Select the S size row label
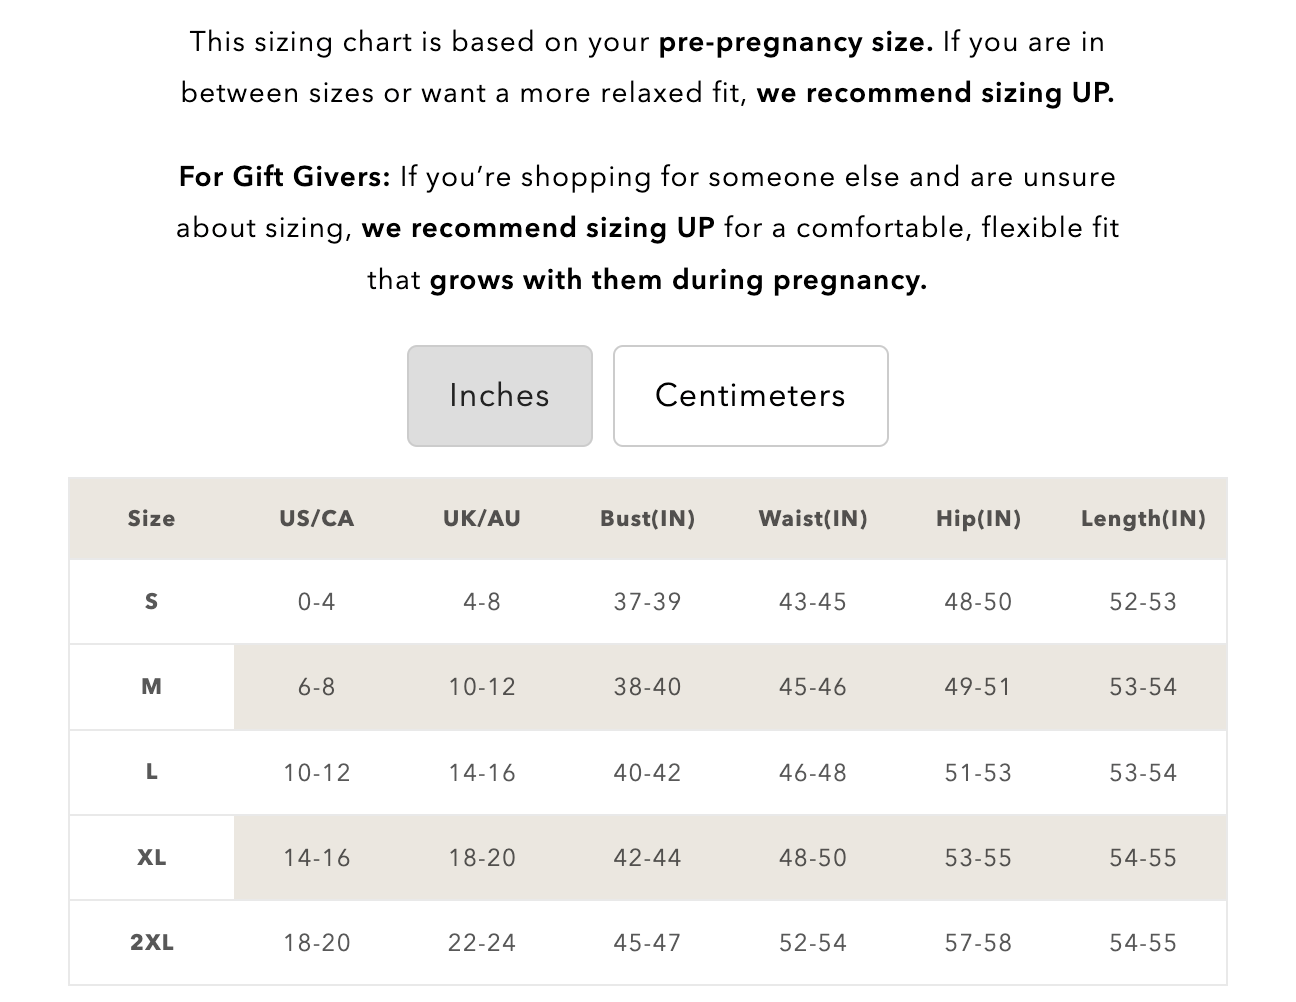The height and width of the screenshot is (1002, 1296). (151, 601)
